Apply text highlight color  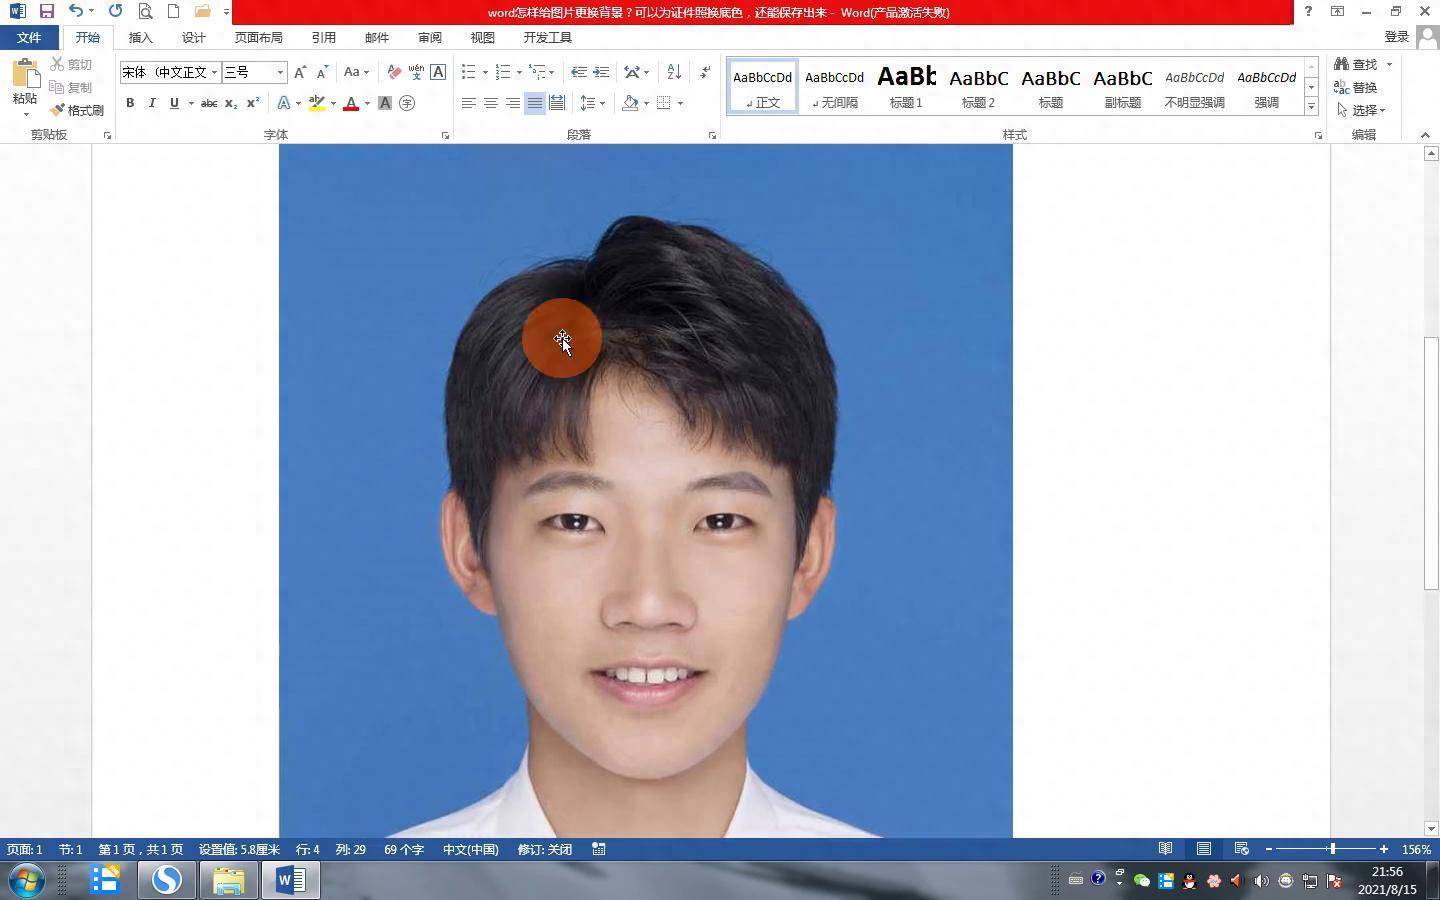coord(317,103)
